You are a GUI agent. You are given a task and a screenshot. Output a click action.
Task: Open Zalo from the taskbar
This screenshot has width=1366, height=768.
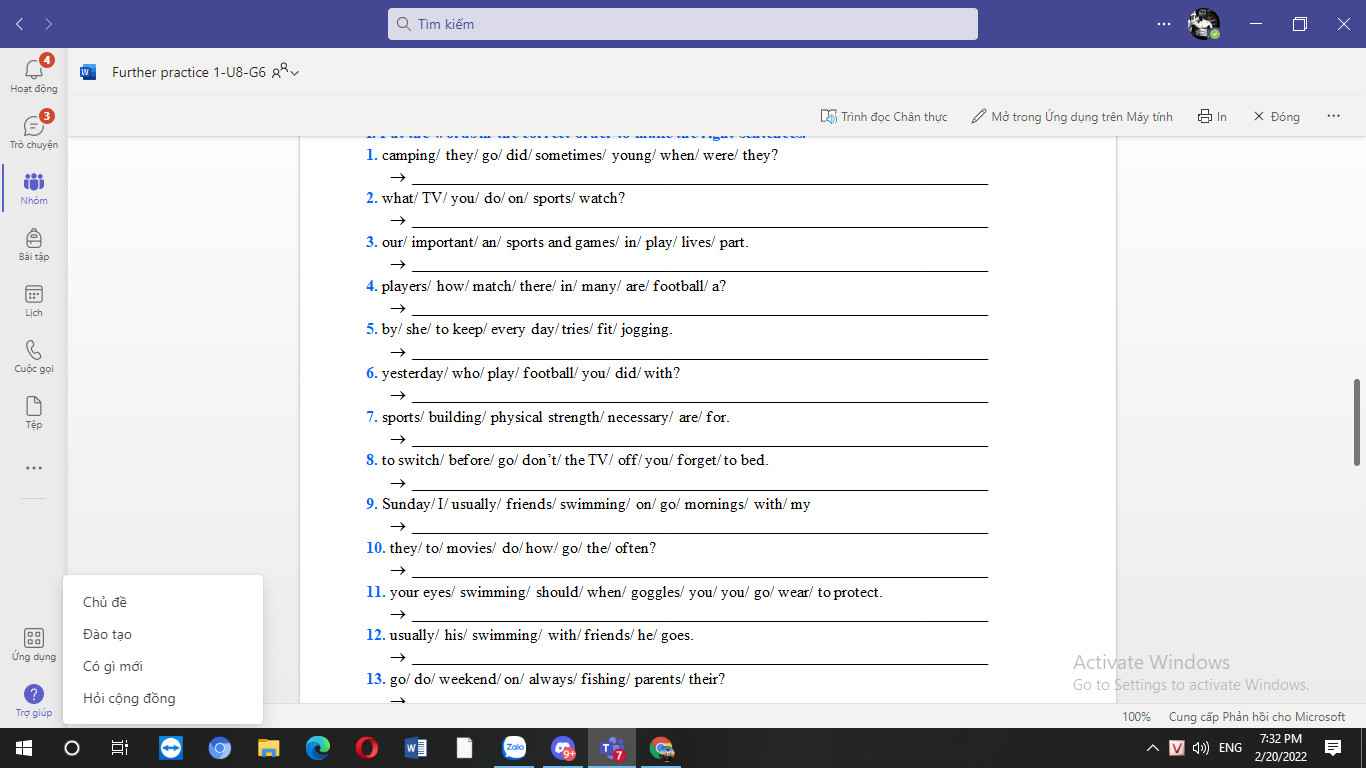[x=514, y=748]
